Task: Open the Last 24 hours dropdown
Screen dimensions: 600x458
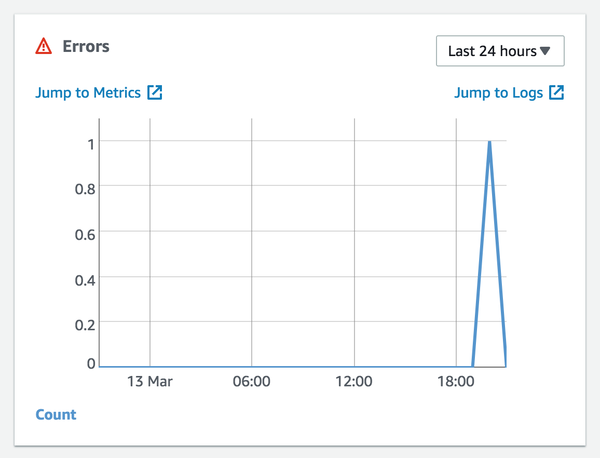Action: point(500,51)
